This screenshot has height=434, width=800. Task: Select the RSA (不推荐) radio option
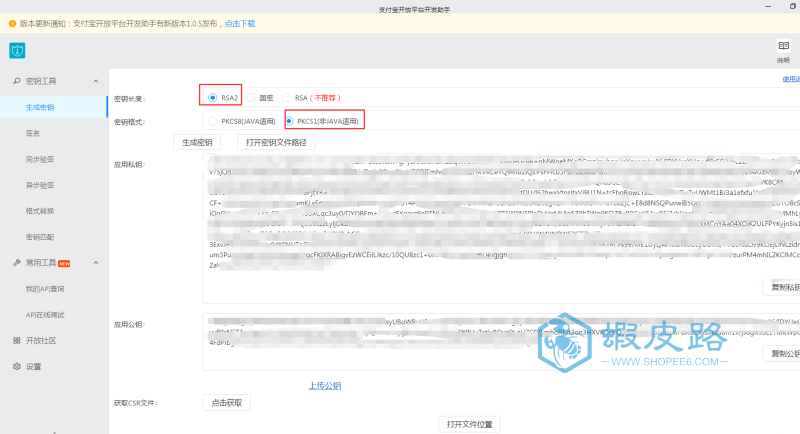(x=286, y=97)
